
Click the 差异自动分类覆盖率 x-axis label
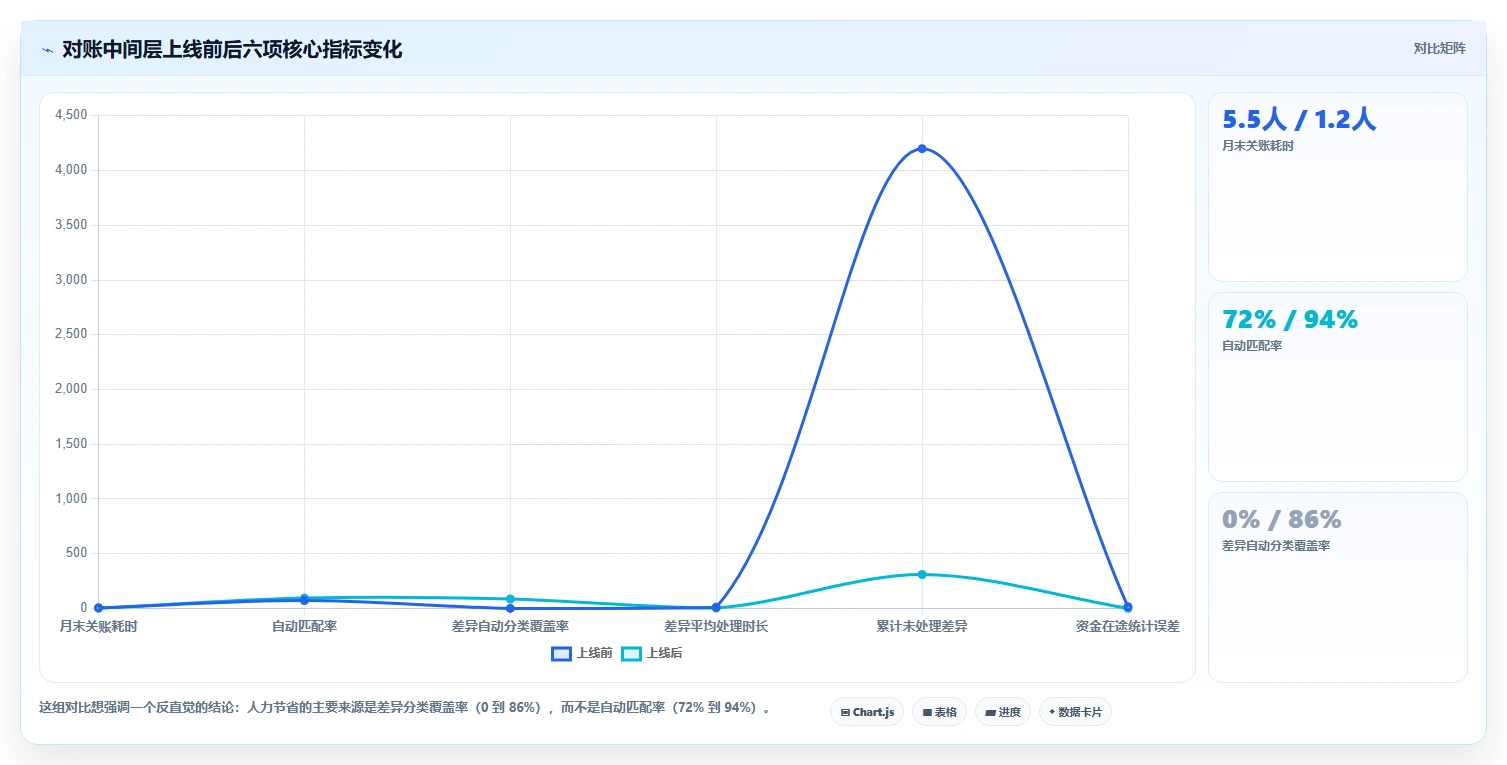pyautogui.click(x=510, y=626)
